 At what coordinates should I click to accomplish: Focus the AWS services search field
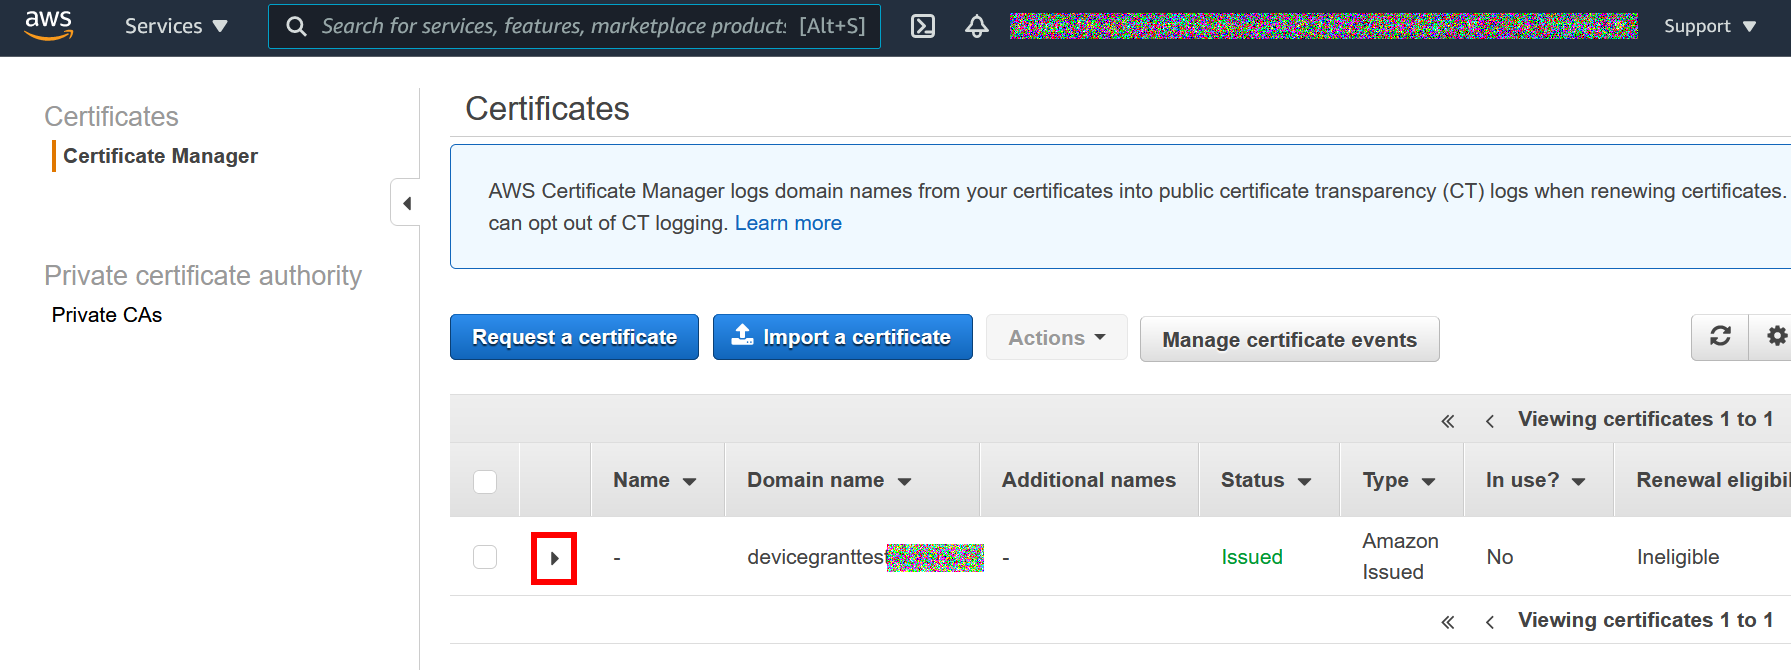(x=574, y=26)
